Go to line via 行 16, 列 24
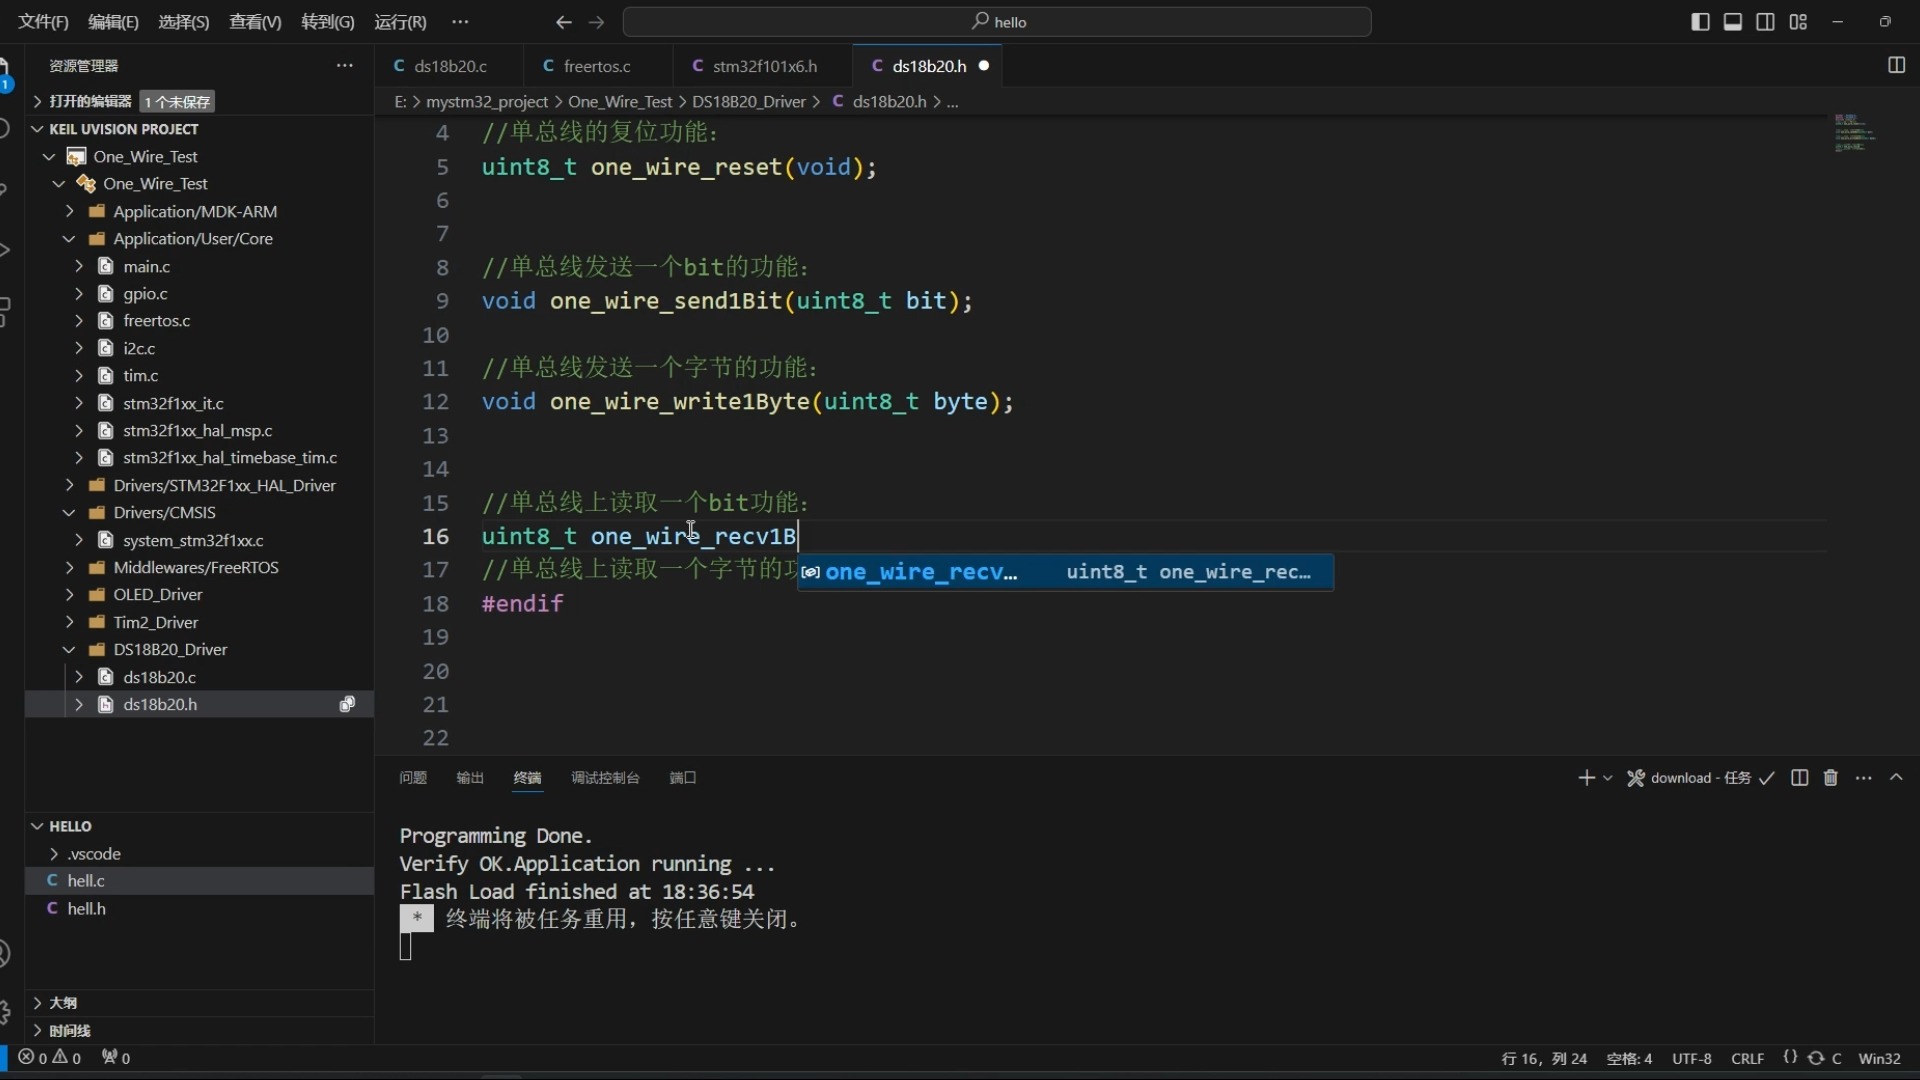The width and height of the screenshot is (1920, 1080). click(1544, 1058)
